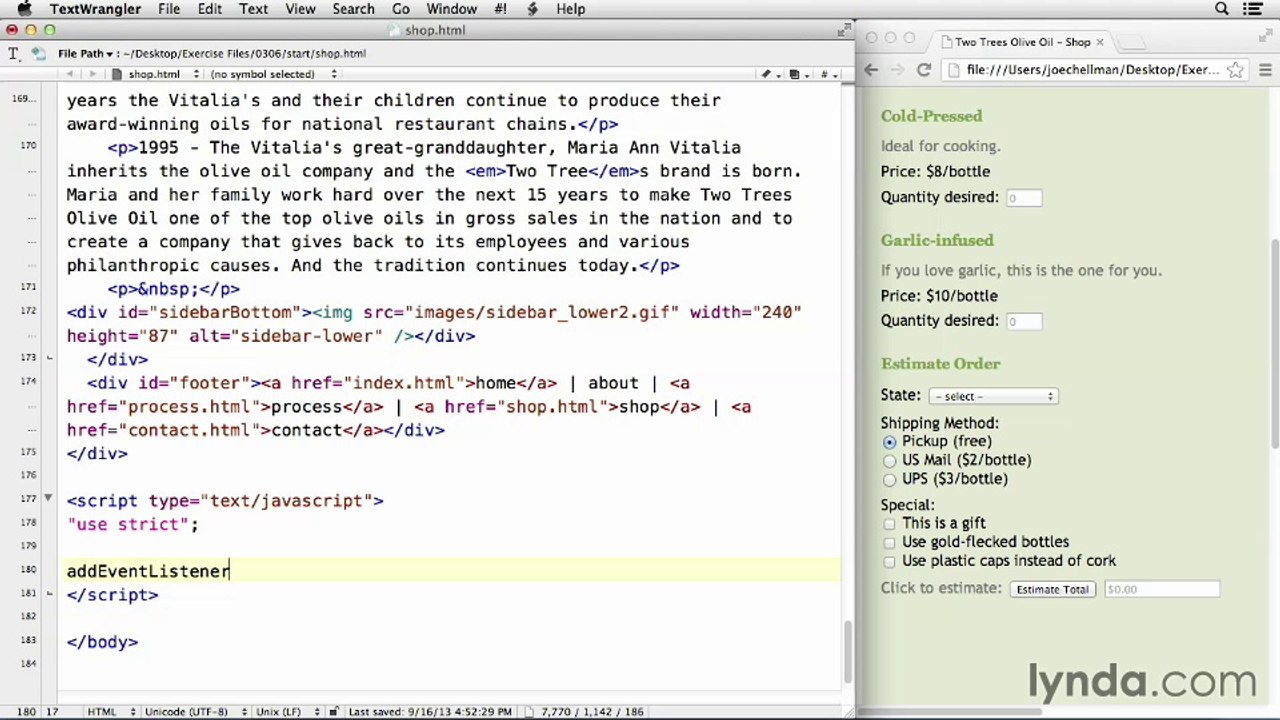This screenshot has width=1280, height=720.
Task: Open the Go menu
Action: (401, 9)
